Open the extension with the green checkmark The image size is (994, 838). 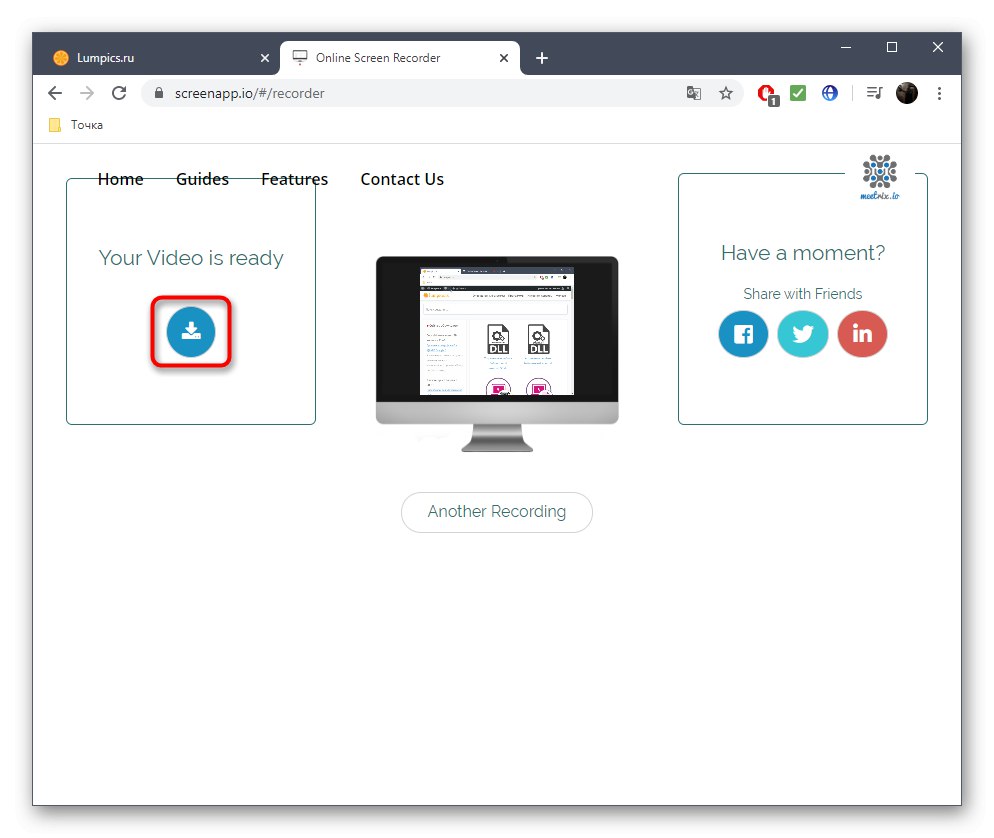tap(798, 92)
